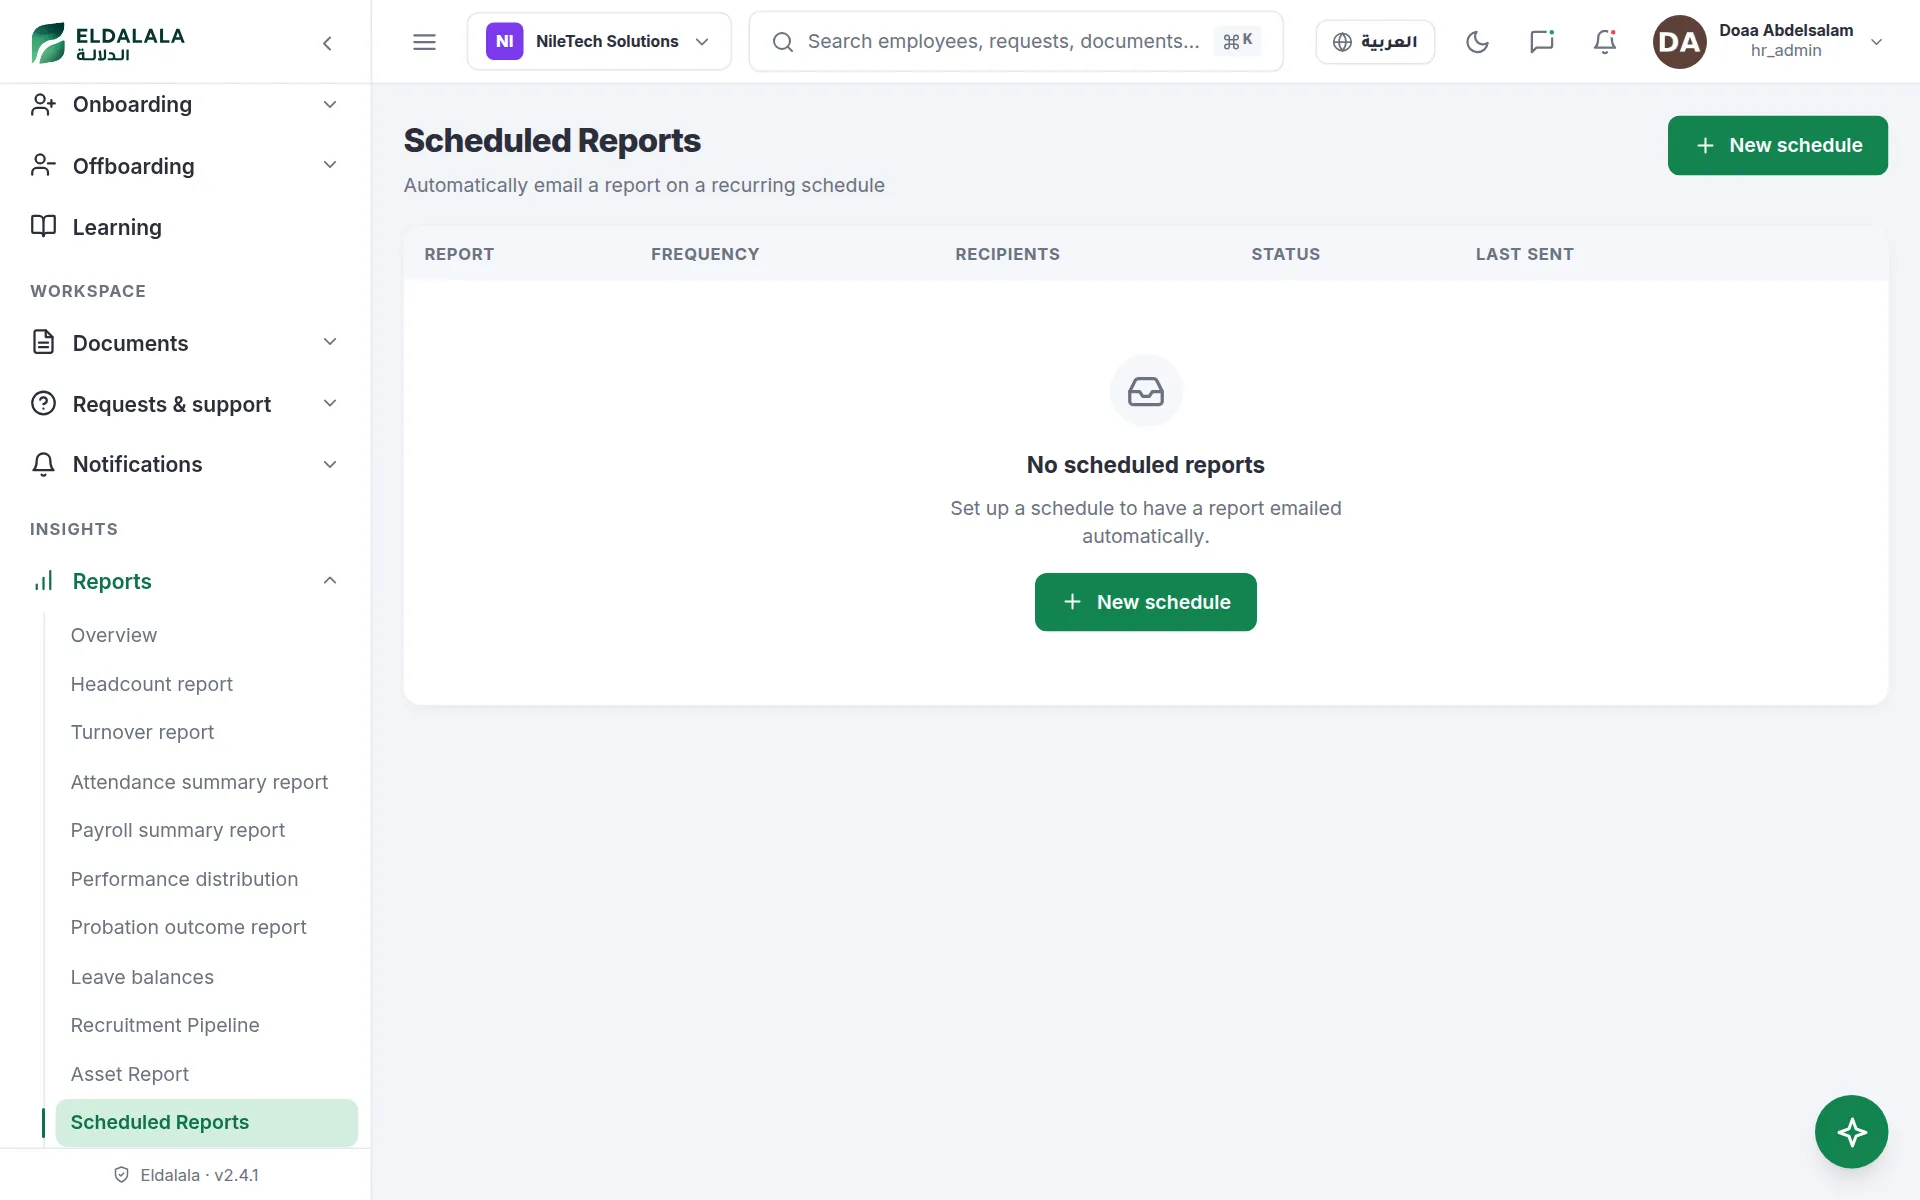Select the Scheduled Reports sidebar item

(207, 1123)
